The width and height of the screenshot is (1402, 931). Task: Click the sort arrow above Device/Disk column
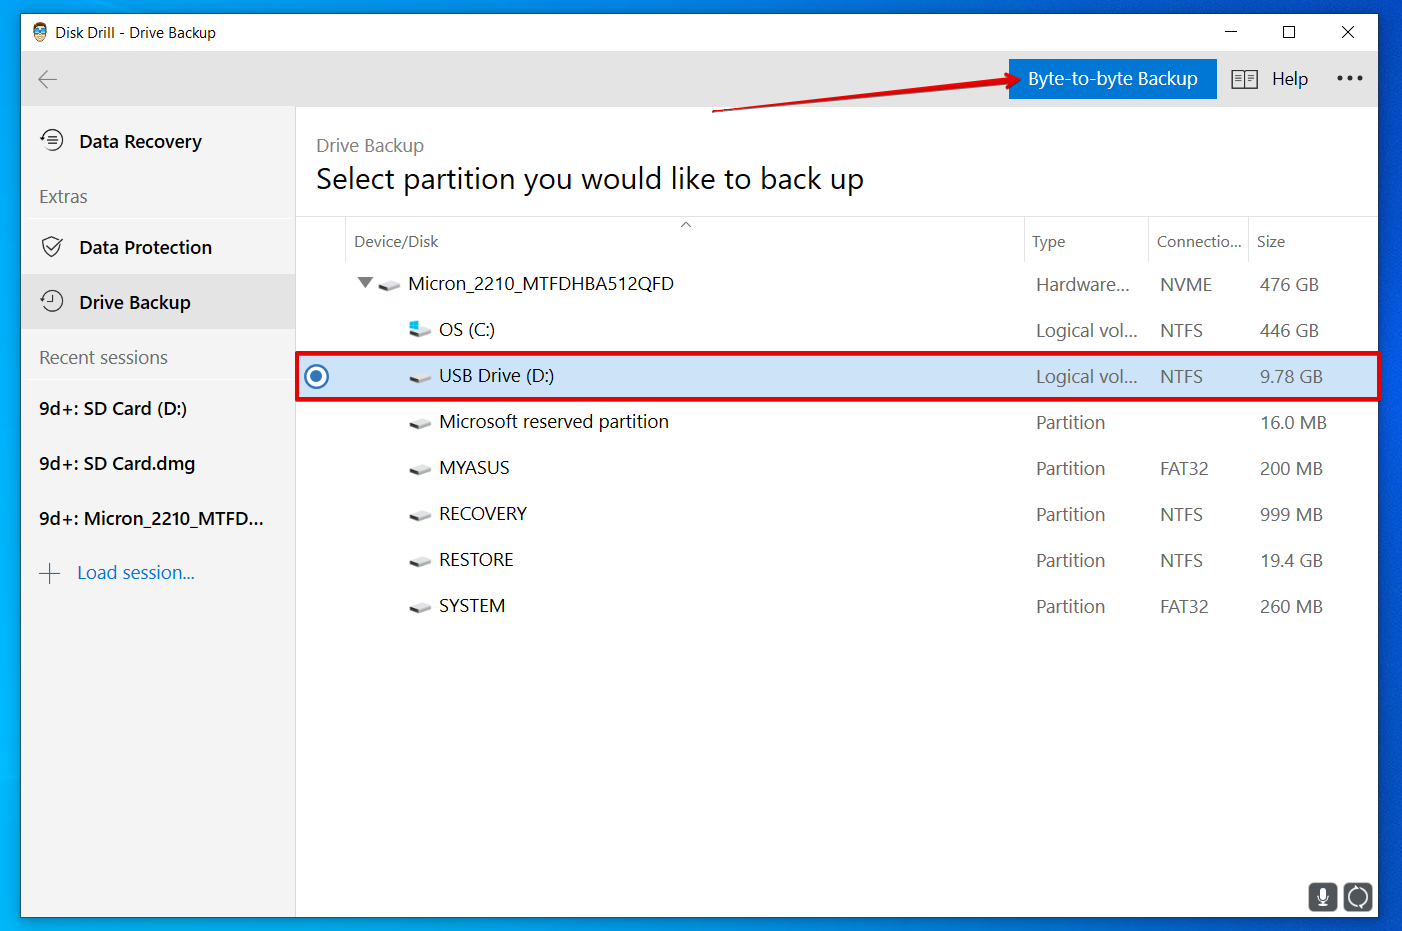686,225
